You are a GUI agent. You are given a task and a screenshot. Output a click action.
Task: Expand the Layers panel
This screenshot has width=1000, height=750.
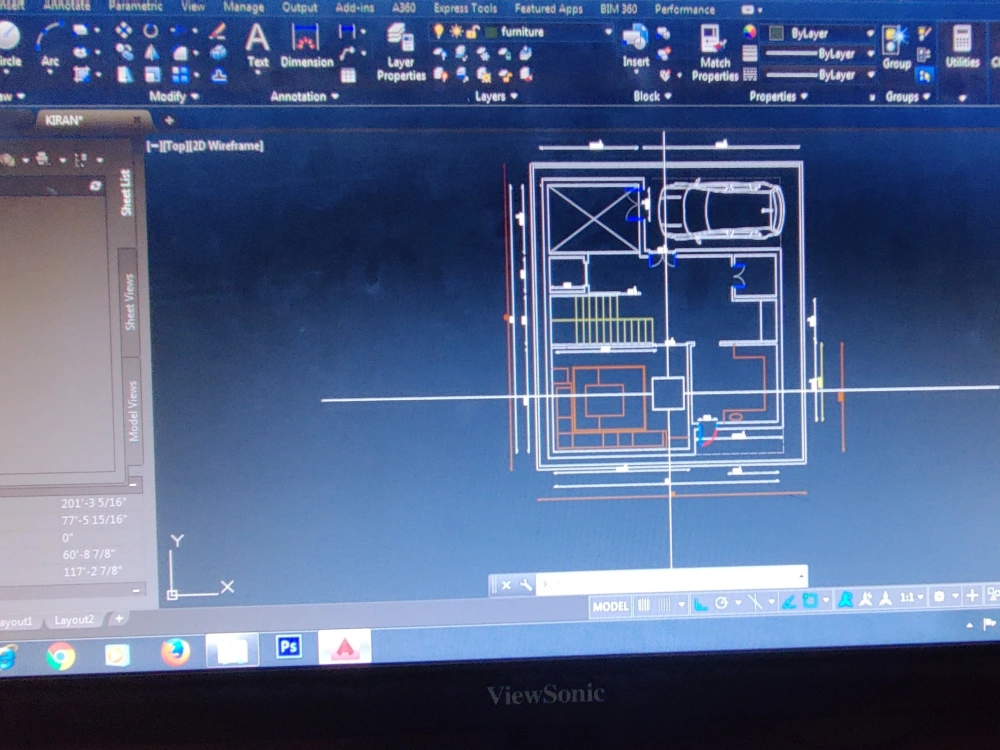point(496,97)
